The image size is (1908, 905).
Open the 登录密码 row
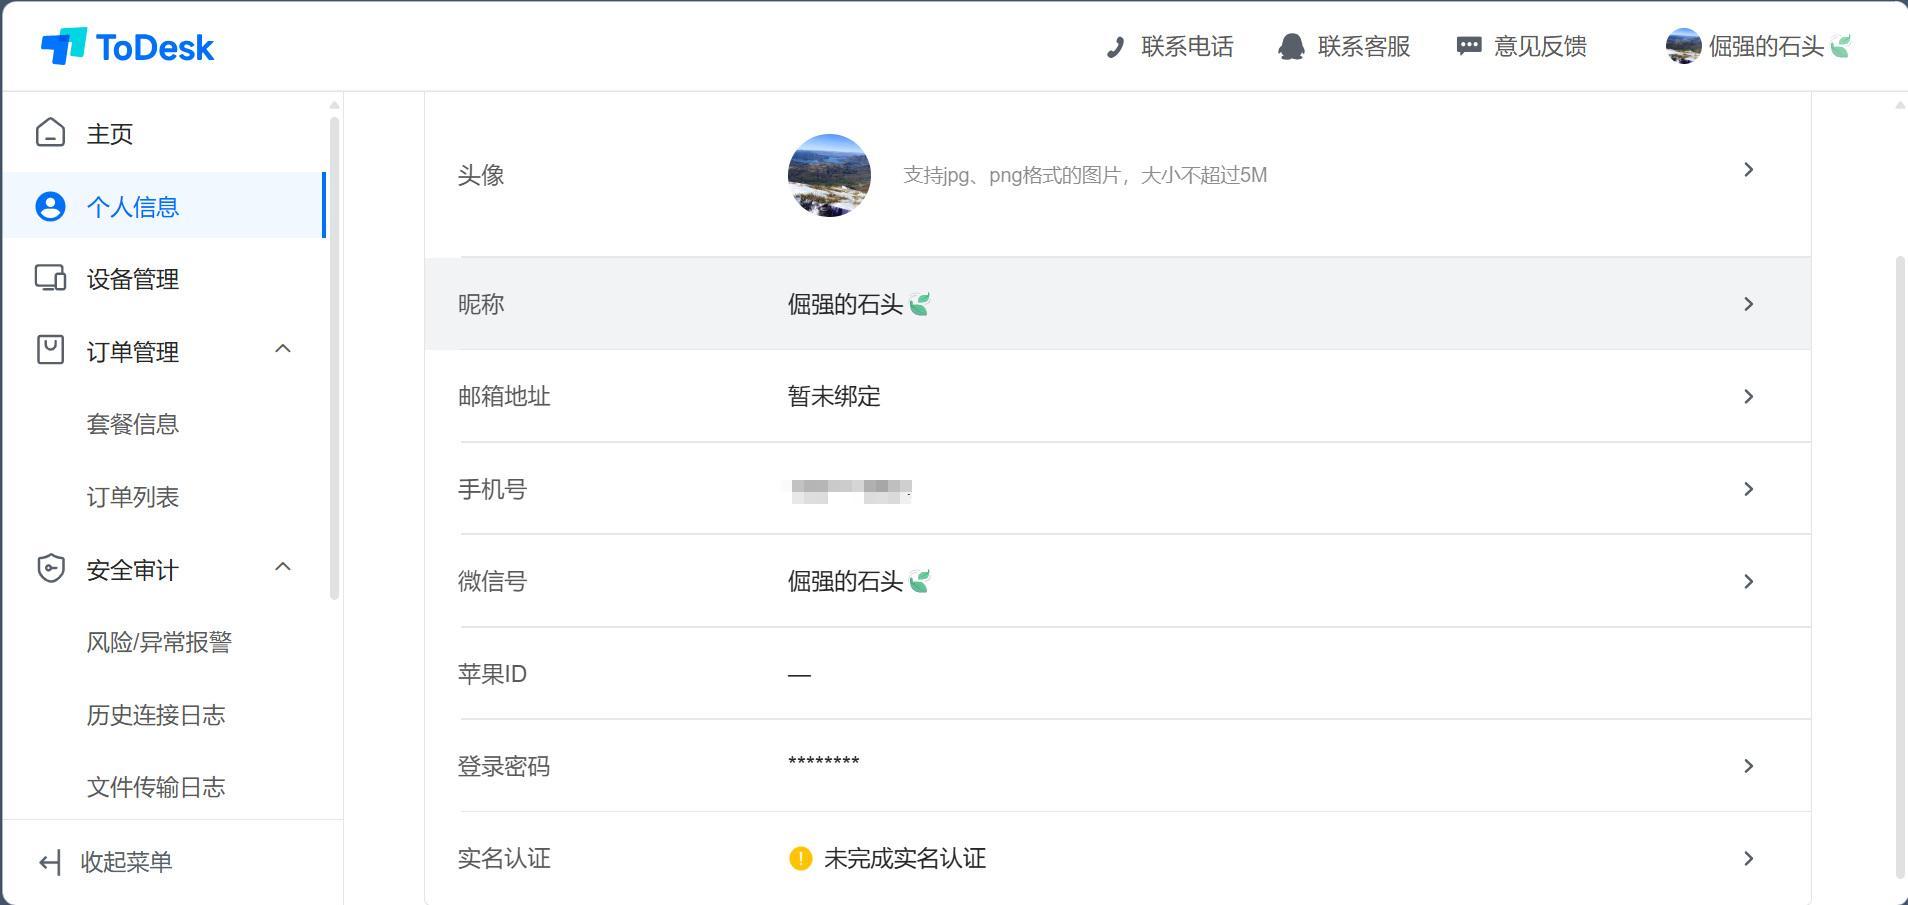pyautogui.click(x=1118, y=766)
